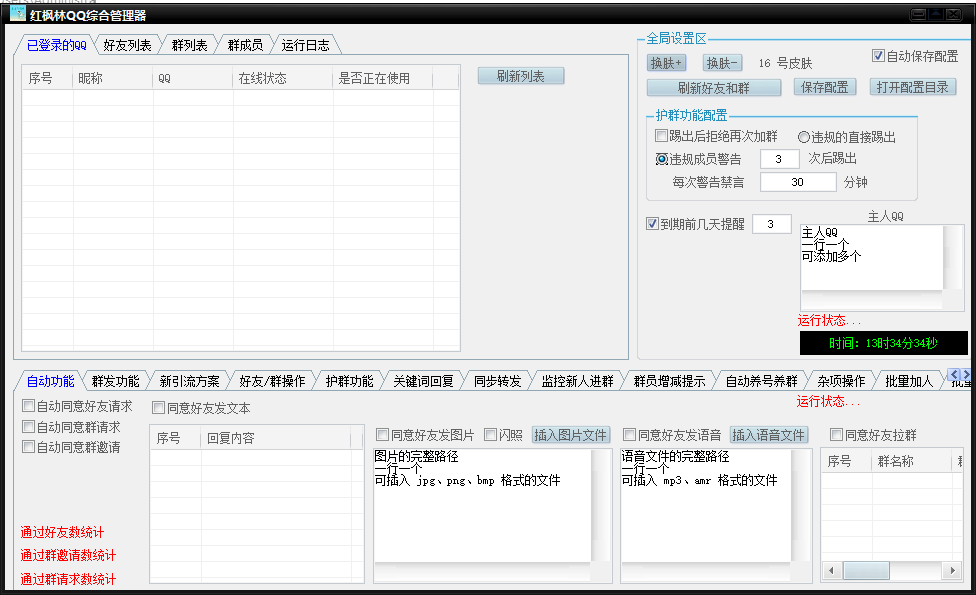The height and width of the screenshot is (595, 976).
Task: Select the 违规成员警告 radio option
Action: point(662,159)
